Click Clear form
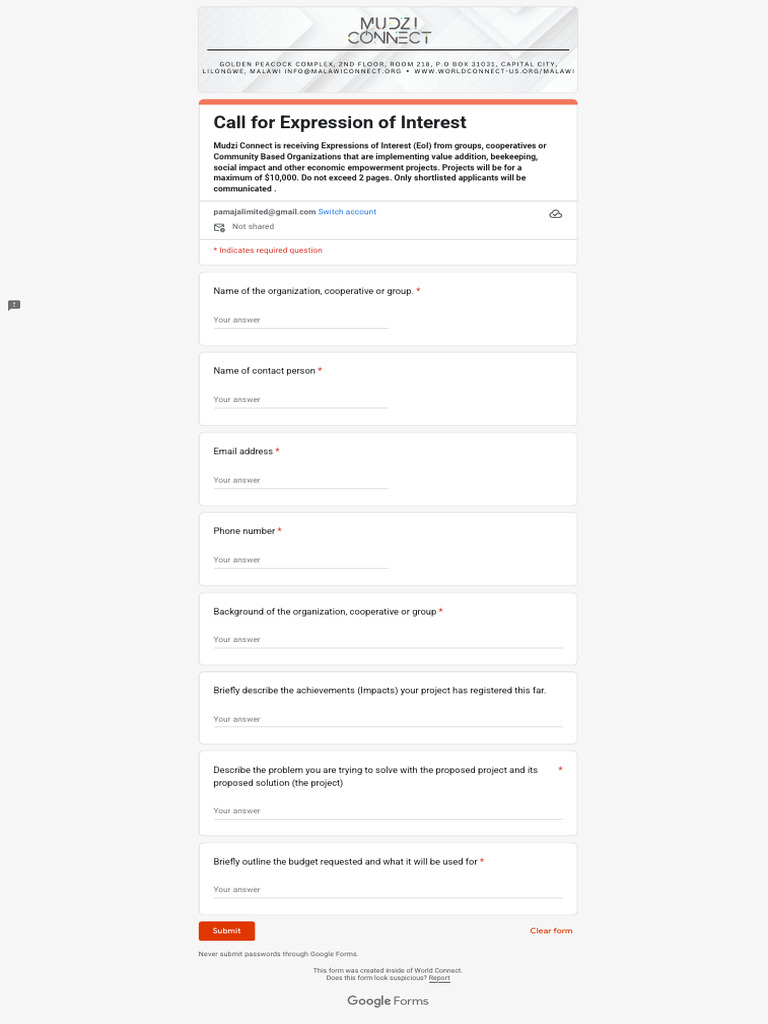Image resolution: width=768 pixels, height=1024 pixels. point(551,931)
